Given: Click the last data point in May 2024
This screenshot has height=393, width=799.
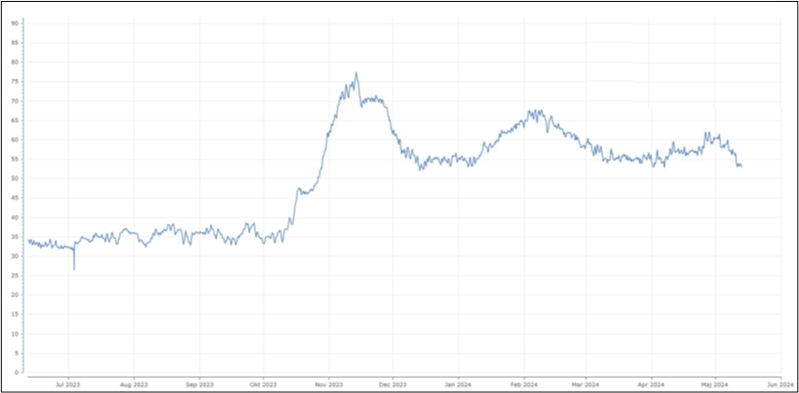Looking at the screenshot, I should pyautogui.click(x=741, y=166).
